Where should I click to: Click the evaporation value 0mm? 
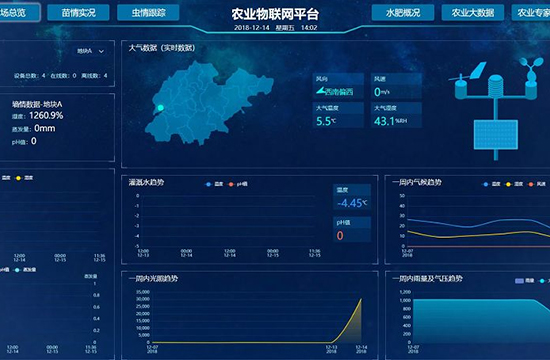(x=45, y=128)
